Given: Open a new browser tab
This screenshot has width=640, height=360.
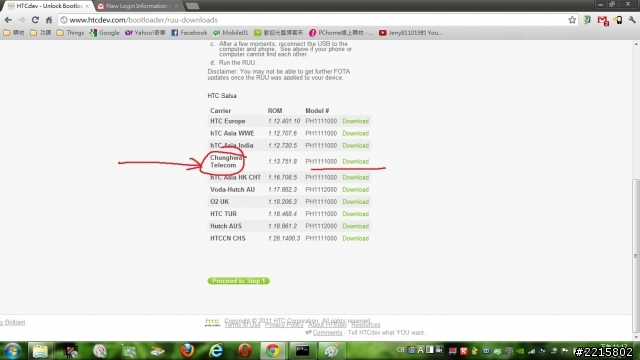Looking at the screenshot, I should coord(192,6).
